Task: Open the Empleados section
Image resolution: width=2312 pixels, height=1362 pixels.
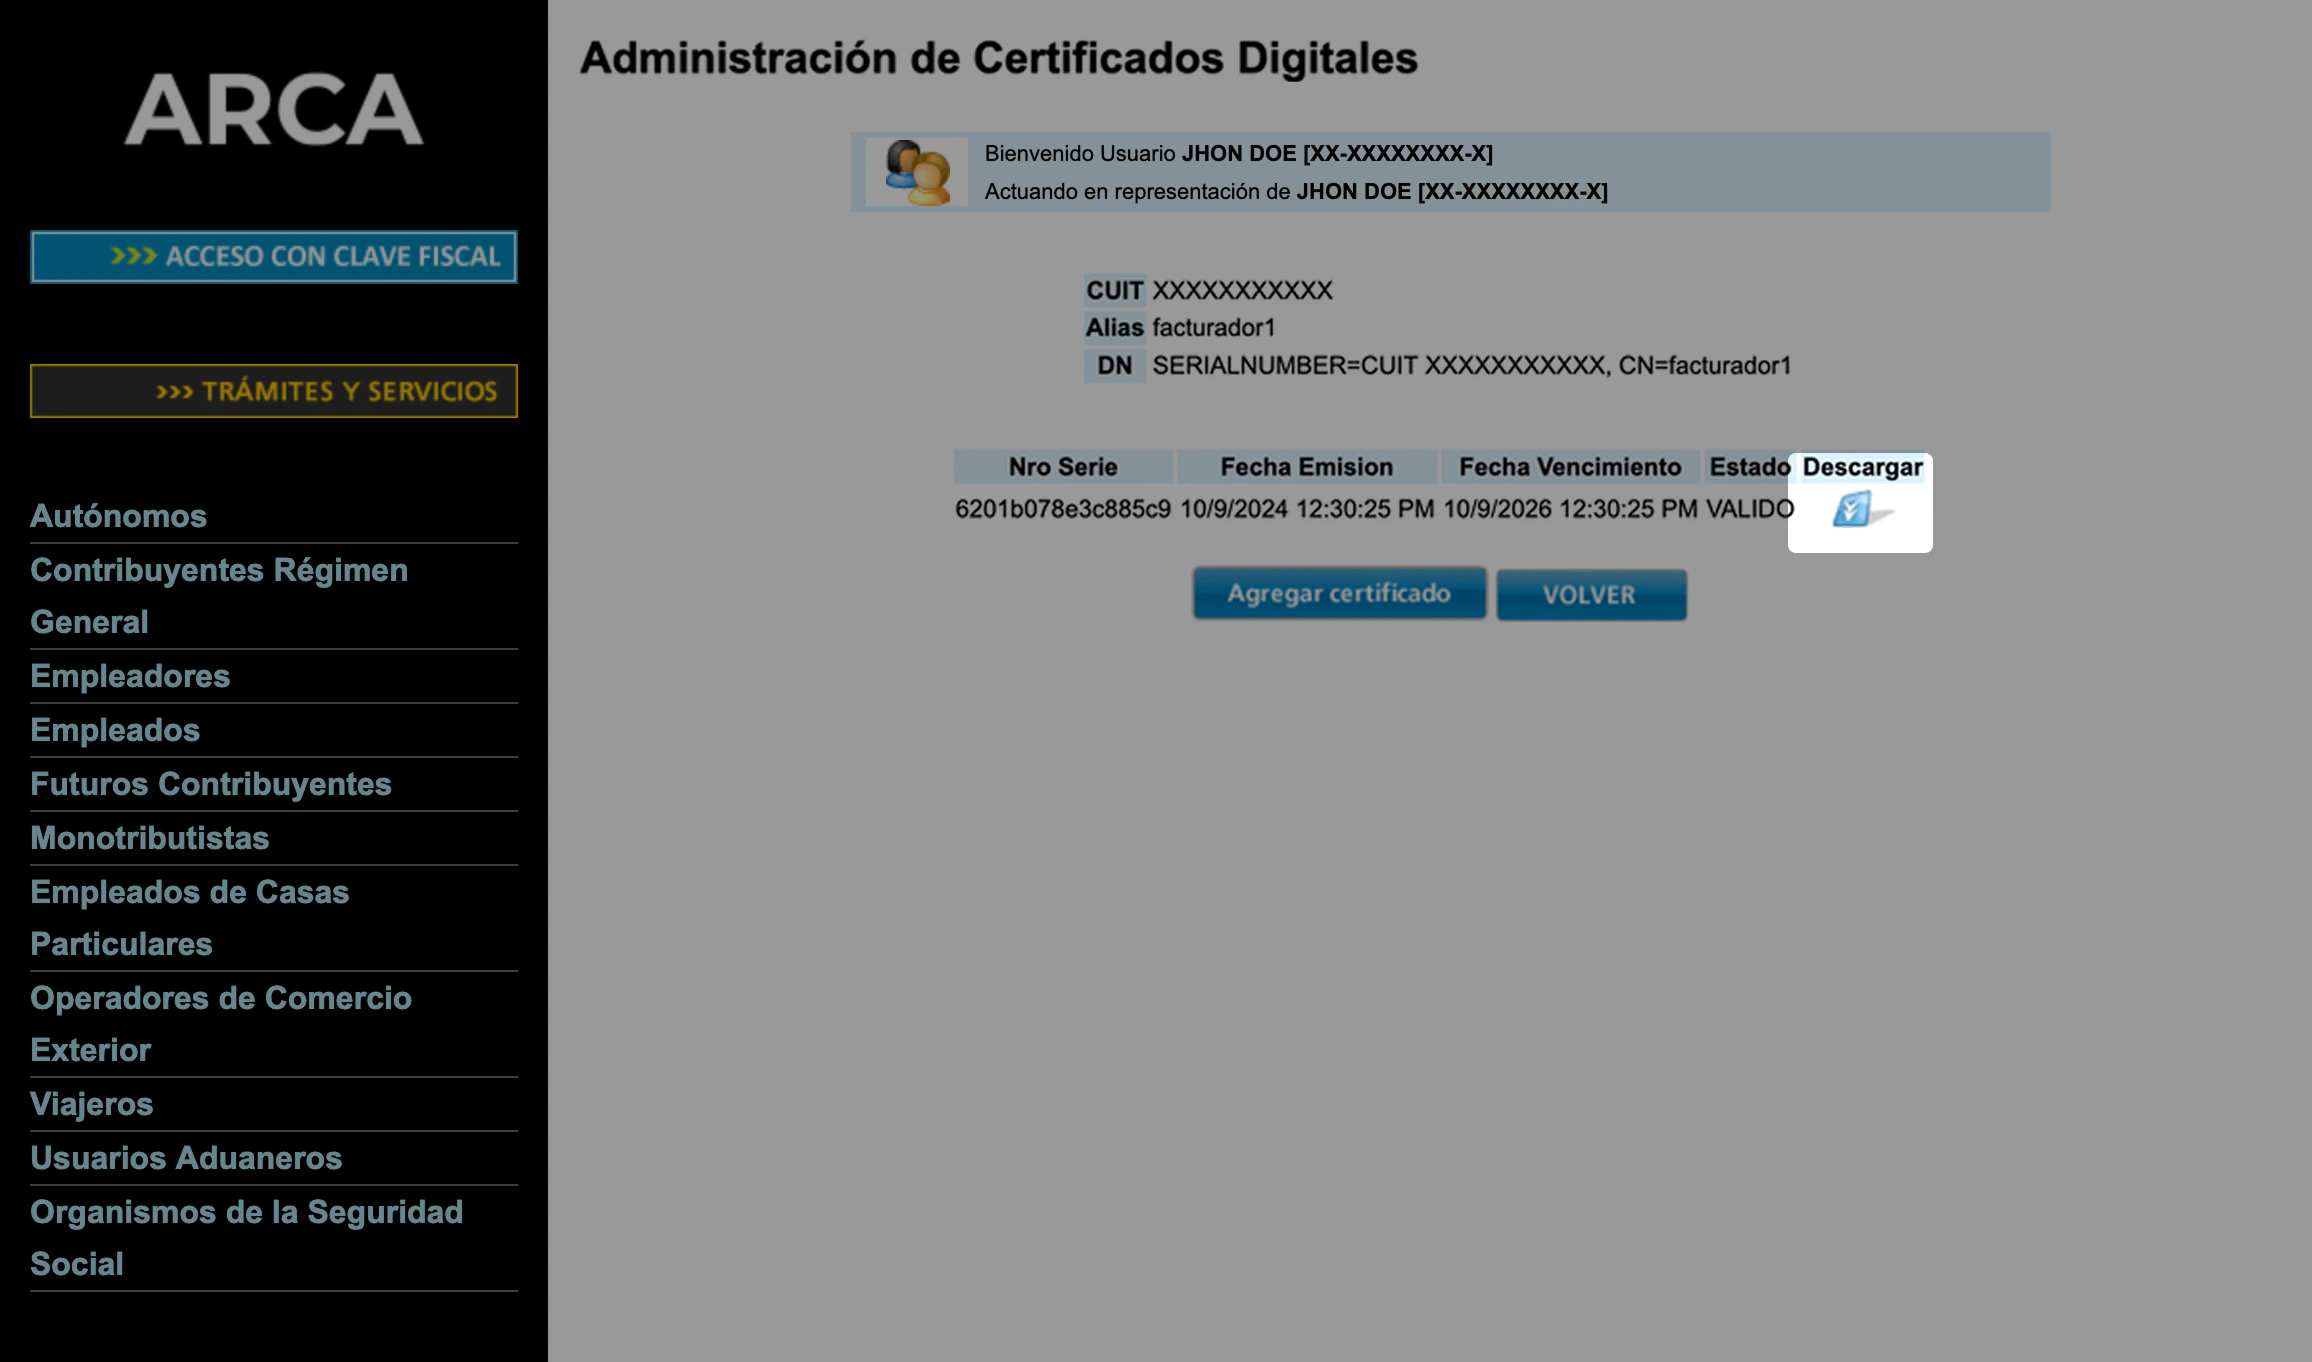Action: coord(115,730)
